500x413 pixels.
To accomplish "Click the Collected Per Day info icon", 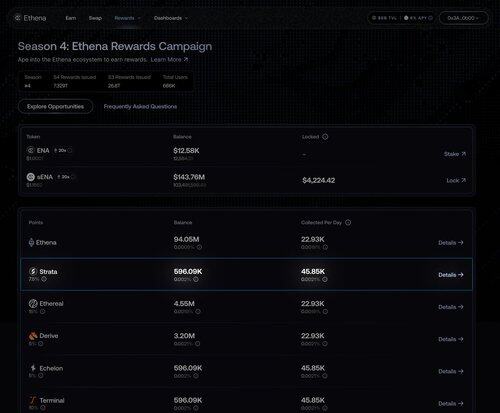I will 348,222.
